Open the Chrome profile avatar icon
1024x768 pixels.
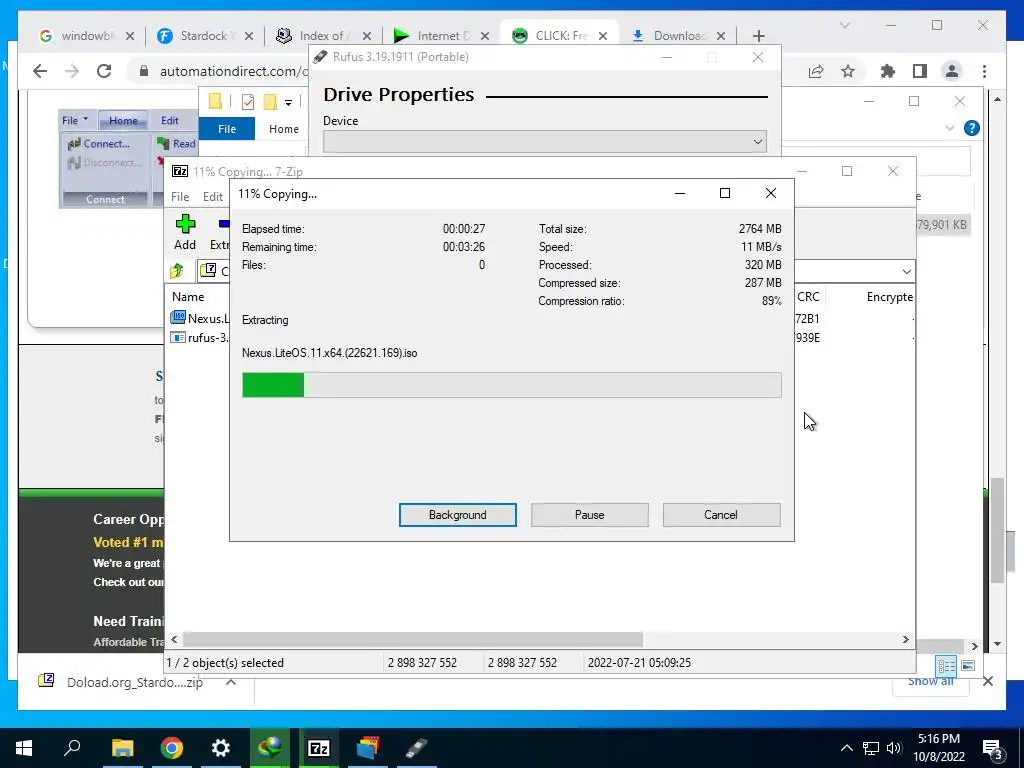(952, 71)
